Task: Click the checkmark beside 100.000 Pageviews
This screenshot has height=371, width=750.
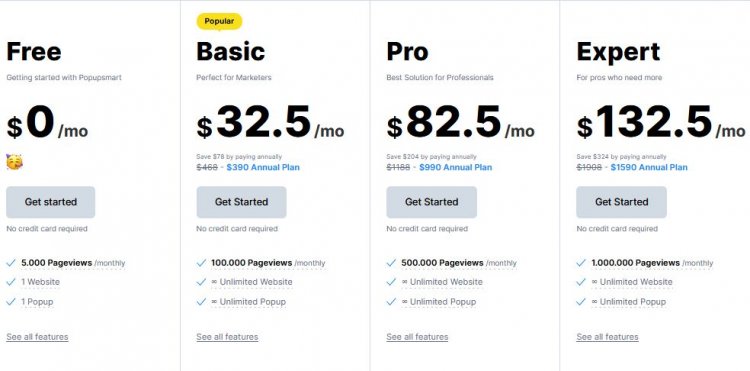Action: 201,263
